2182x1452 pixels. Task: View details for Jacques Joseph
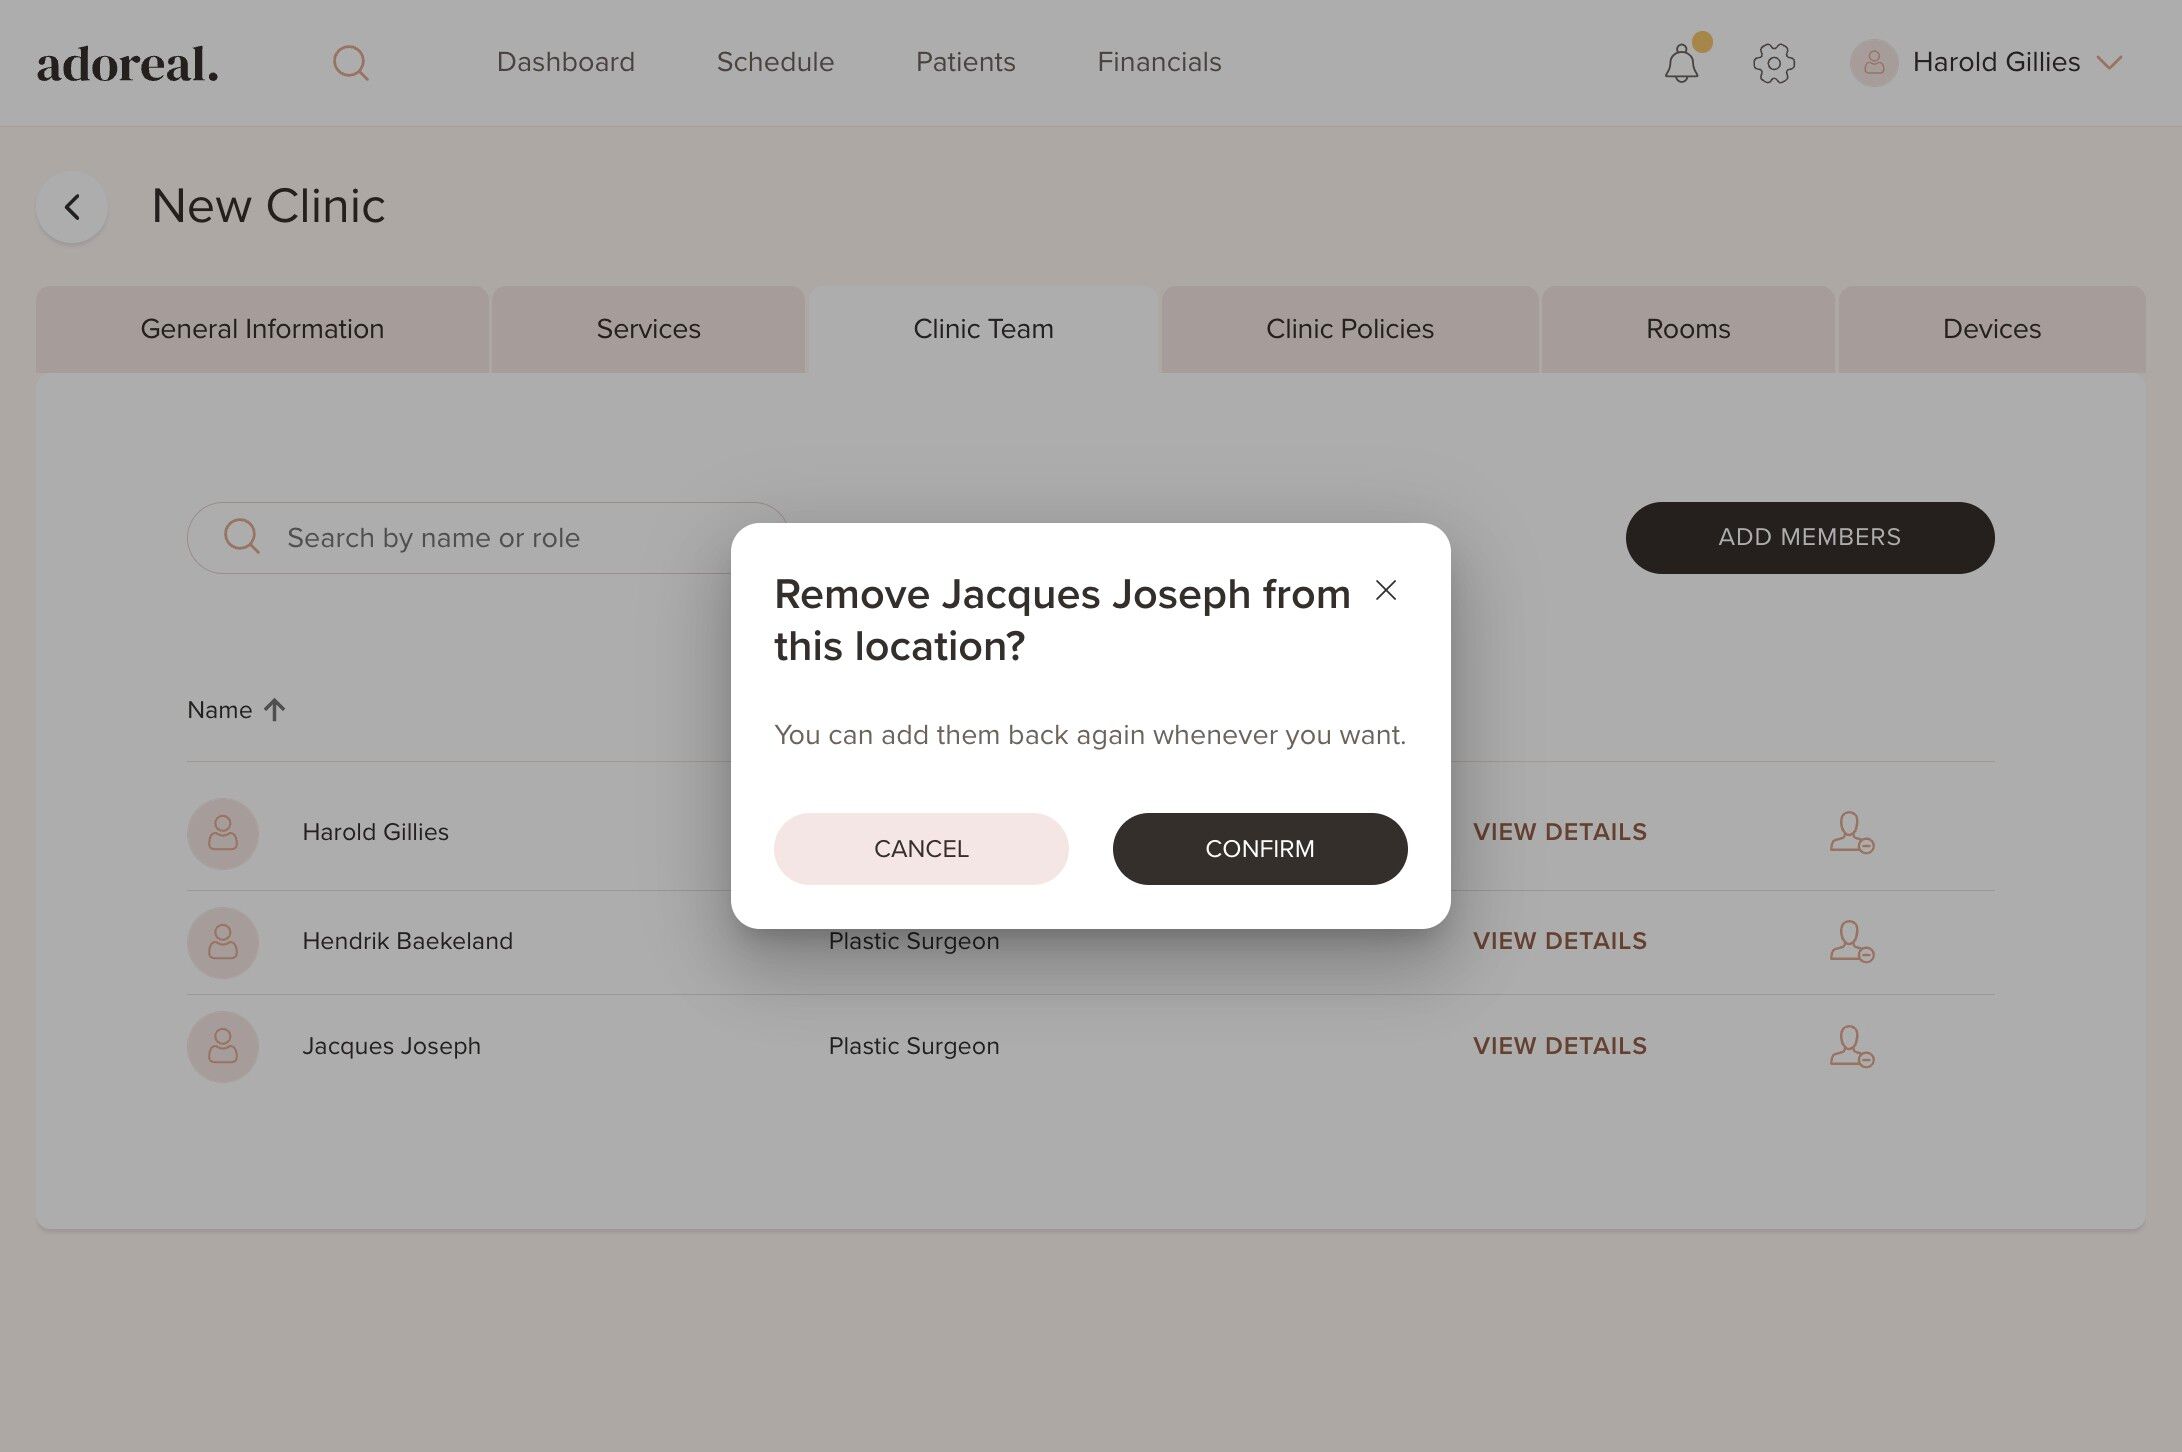point(1559,1046)
